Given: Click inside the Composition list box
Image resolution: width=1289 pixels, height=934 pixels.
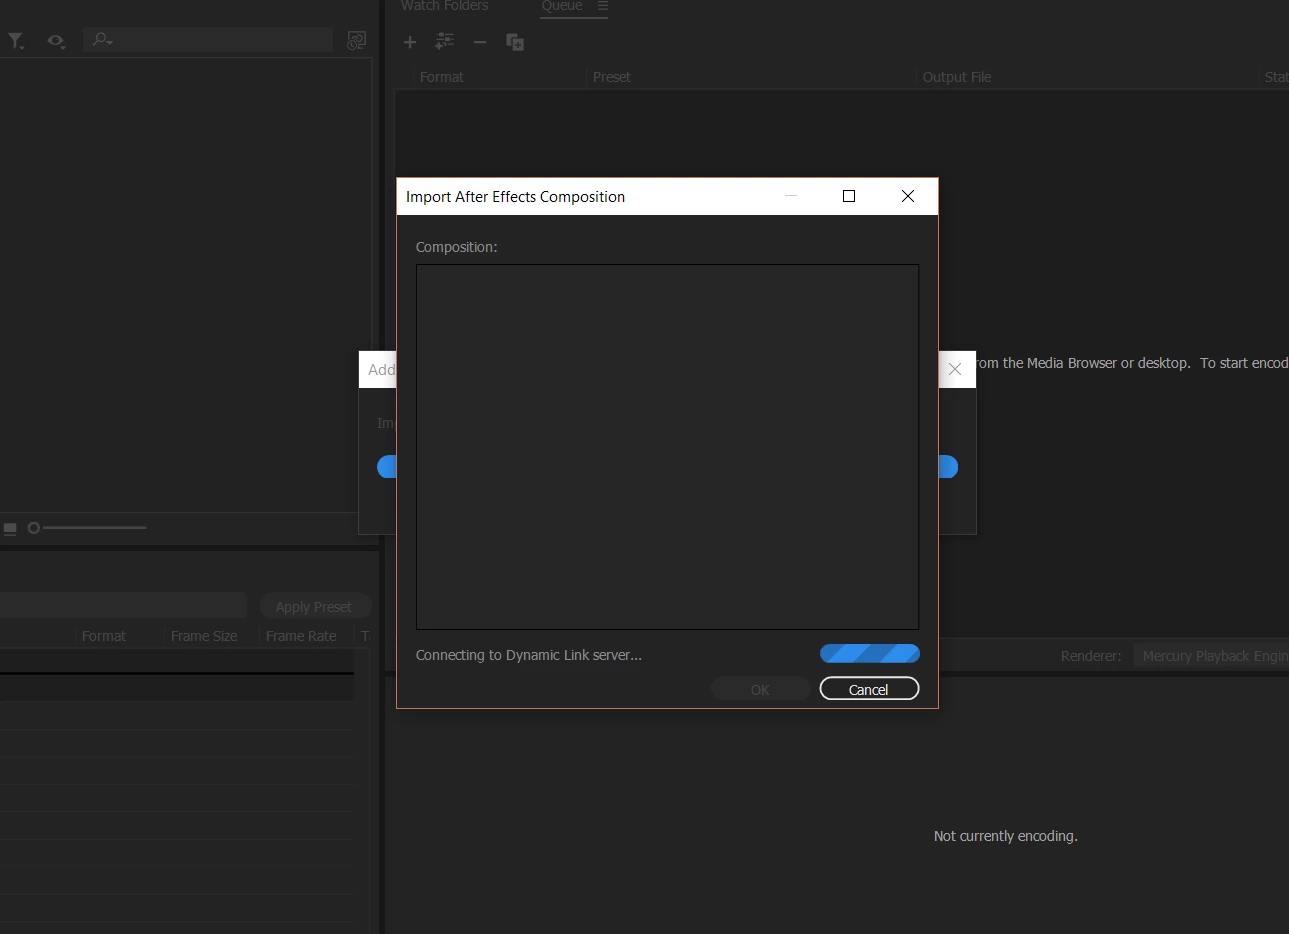Looking at the screenshot, I should click(x=667, y=447).
